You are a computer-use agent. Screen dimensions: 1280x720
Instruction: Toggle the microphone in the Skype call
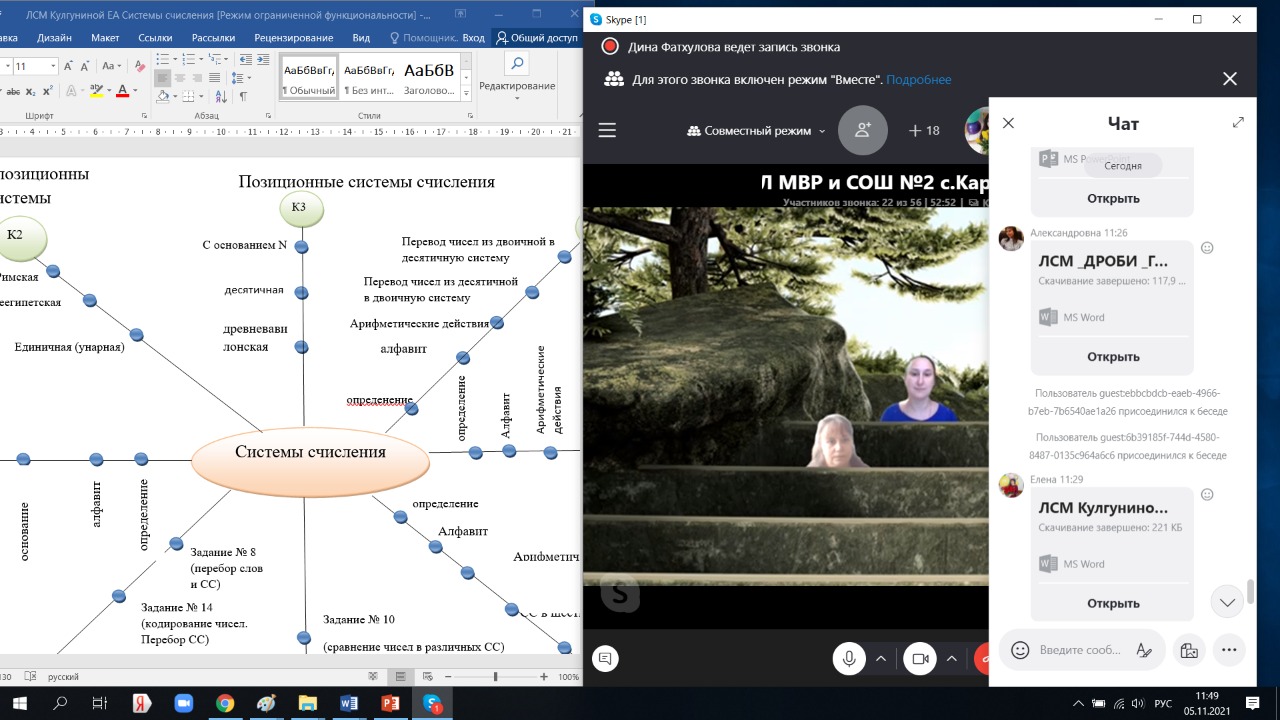849,658
